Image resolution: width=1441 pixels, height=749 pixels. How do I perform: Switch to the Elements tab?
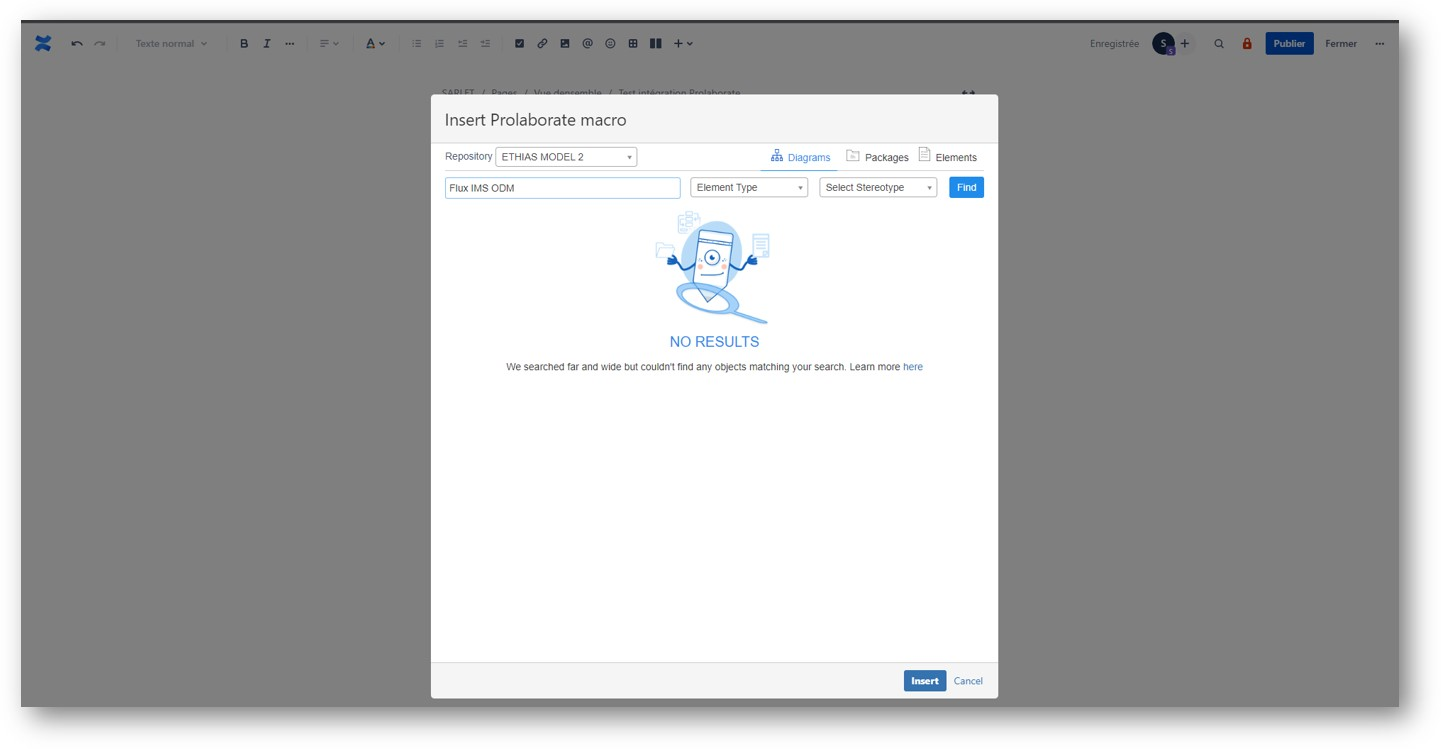point(947,157)
